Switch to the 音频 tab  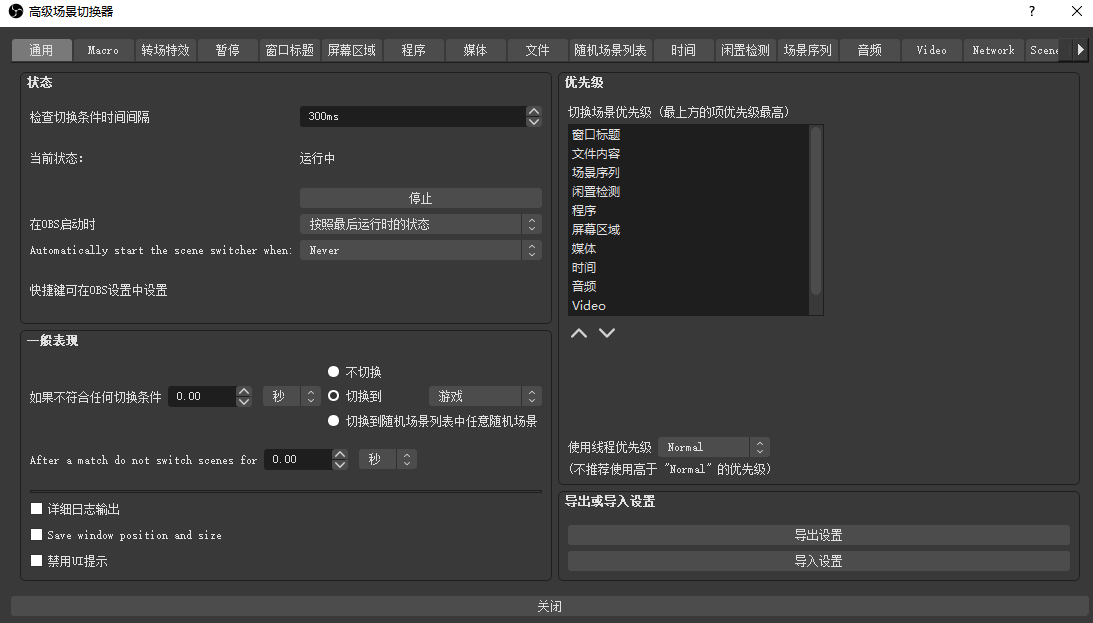point(870,50)
